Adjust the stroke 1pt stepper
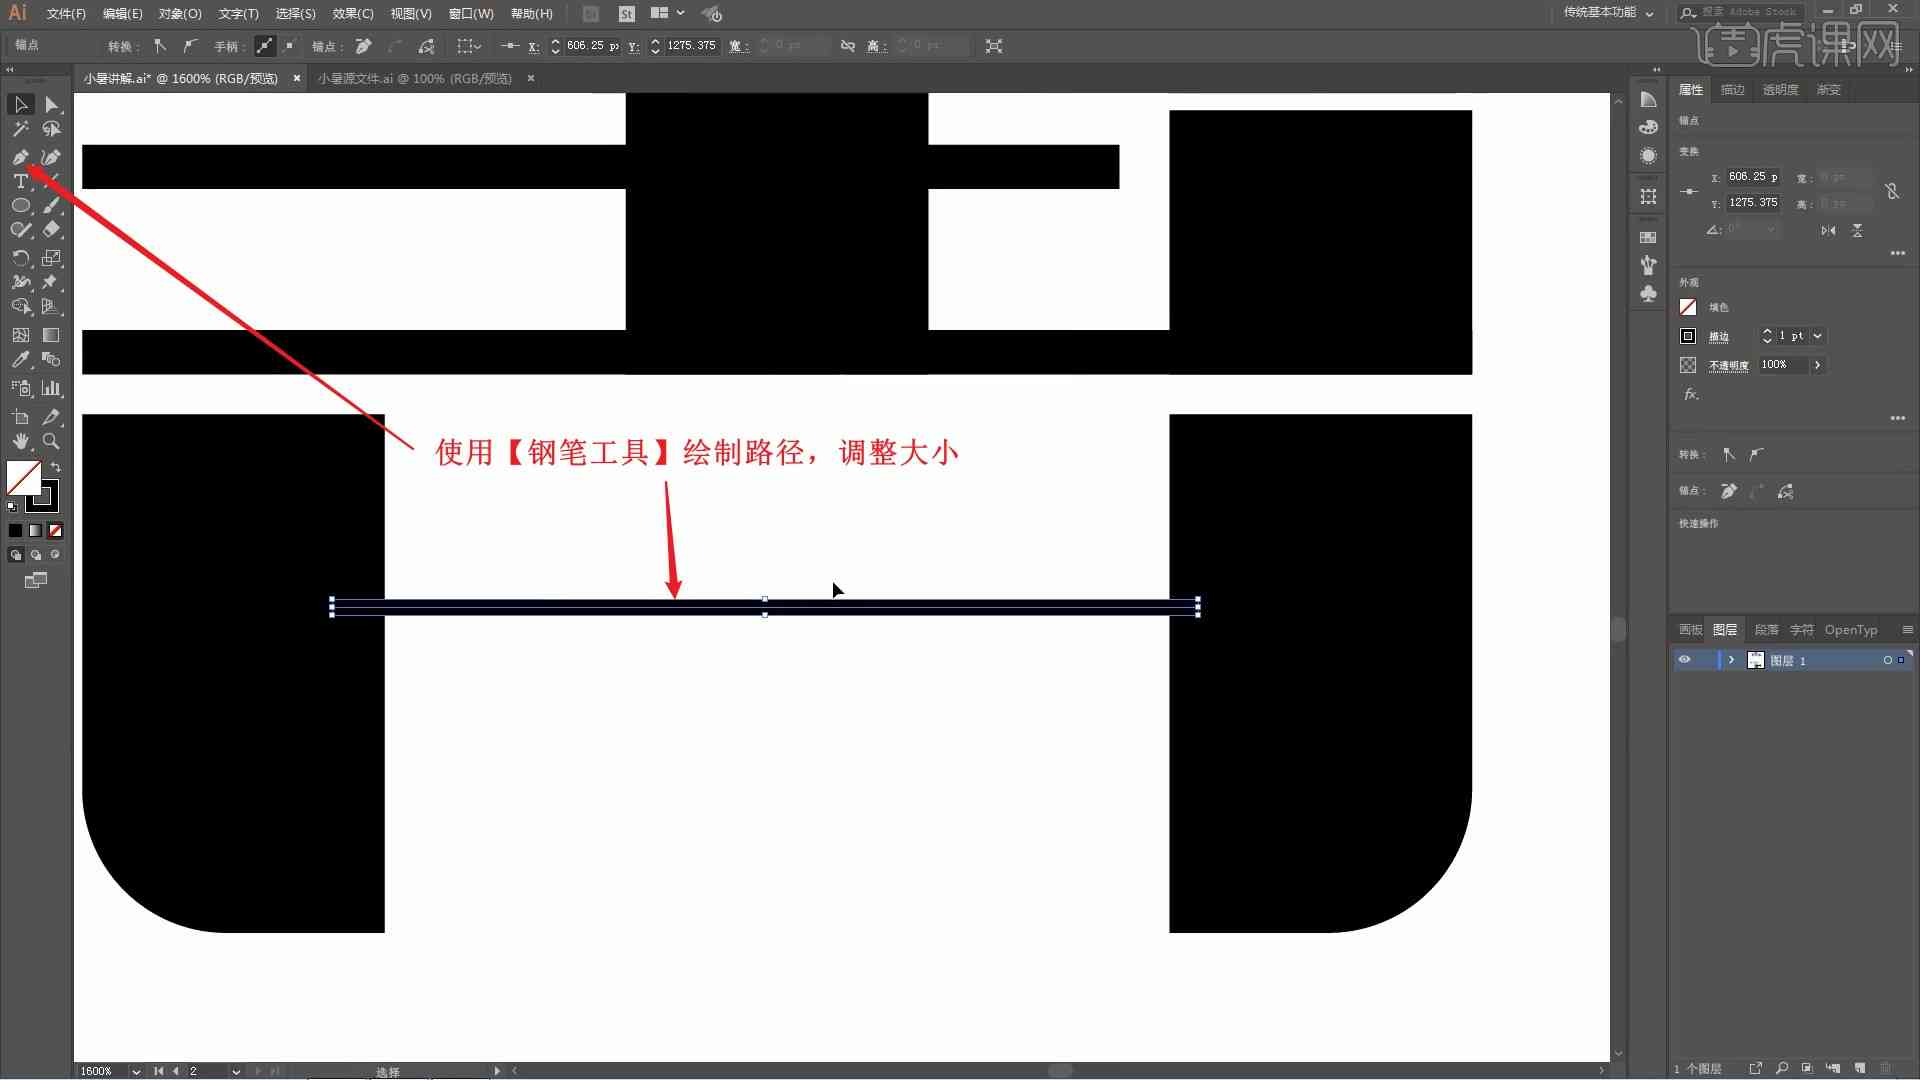The image size is (1920, 1080). (1767, 335)
